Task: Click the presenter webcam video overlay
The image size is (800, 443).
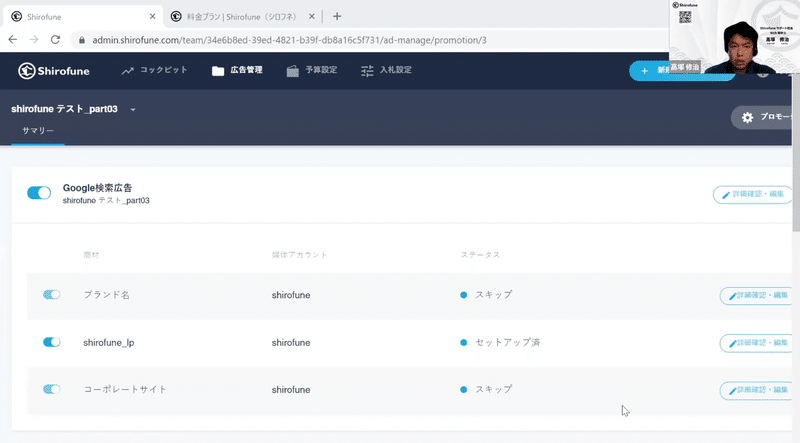Action: pos(735,37)
